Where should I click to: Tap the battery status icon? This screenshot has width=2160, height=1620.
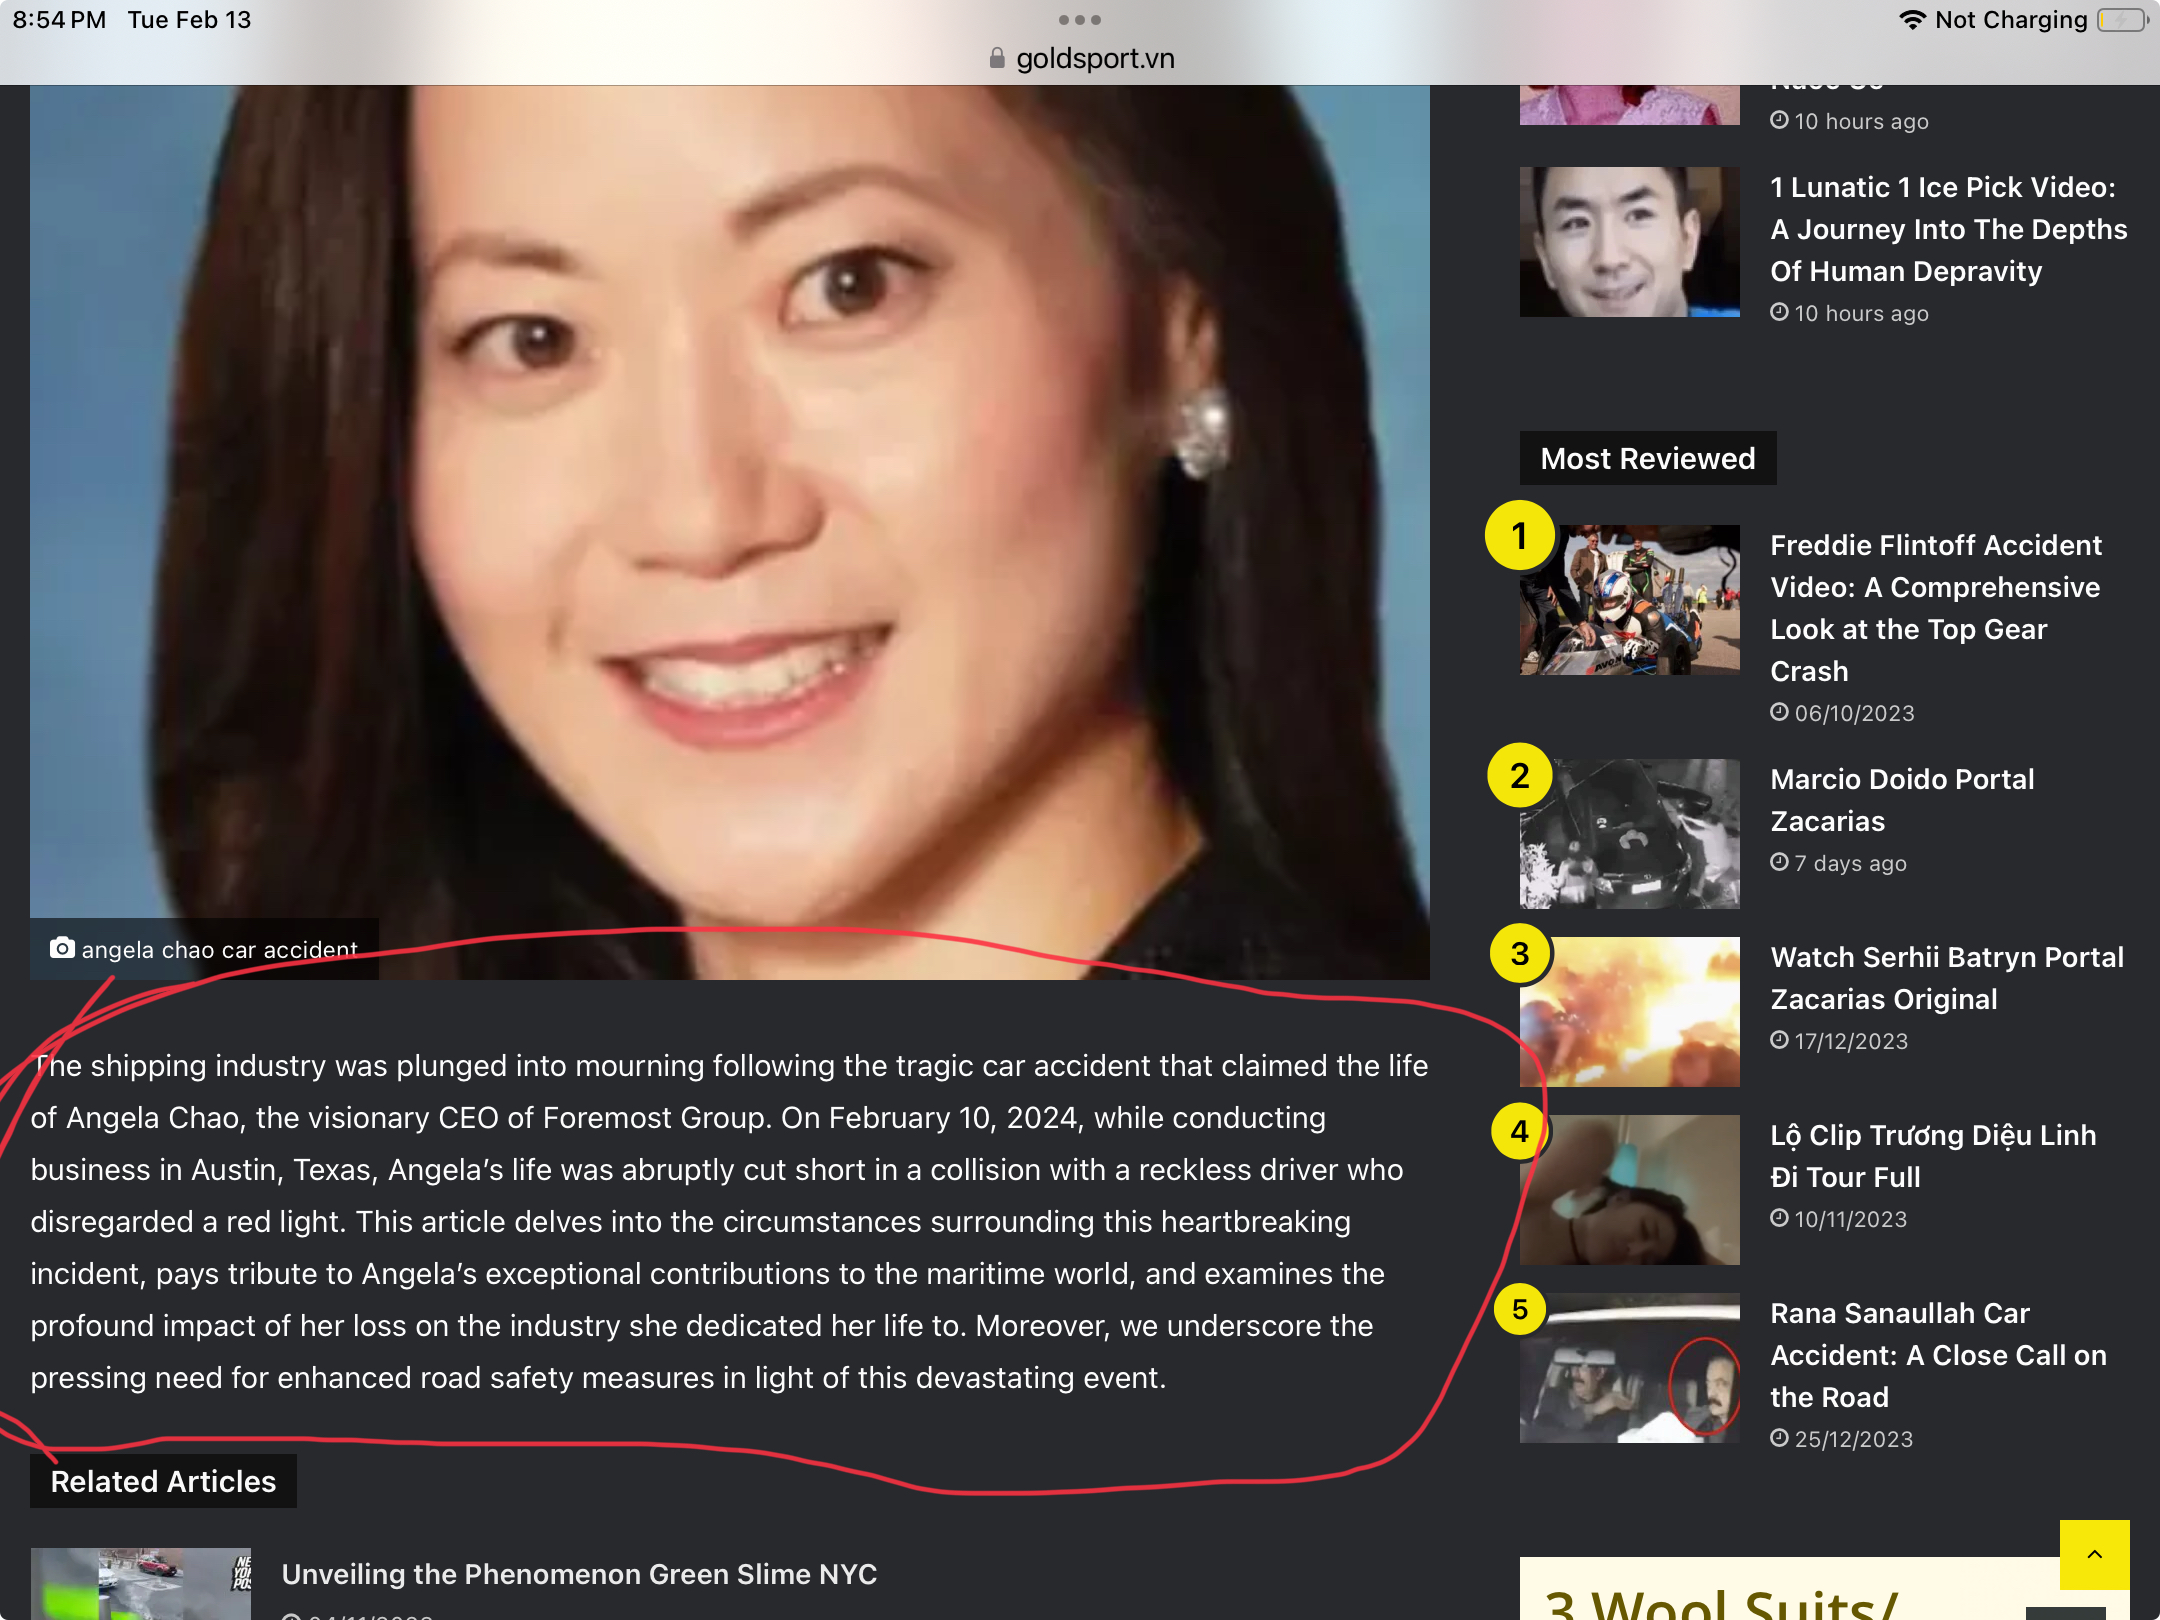pos(2122,20)
